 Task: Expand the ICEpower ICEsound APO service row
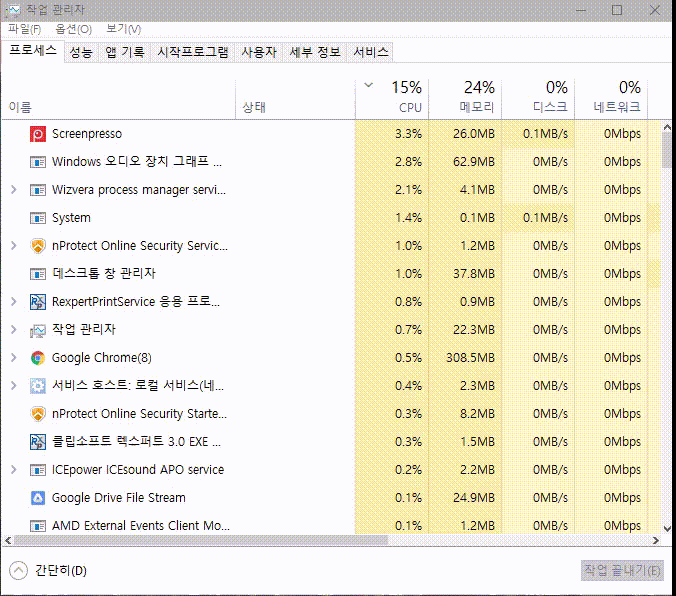pos(14,470)
